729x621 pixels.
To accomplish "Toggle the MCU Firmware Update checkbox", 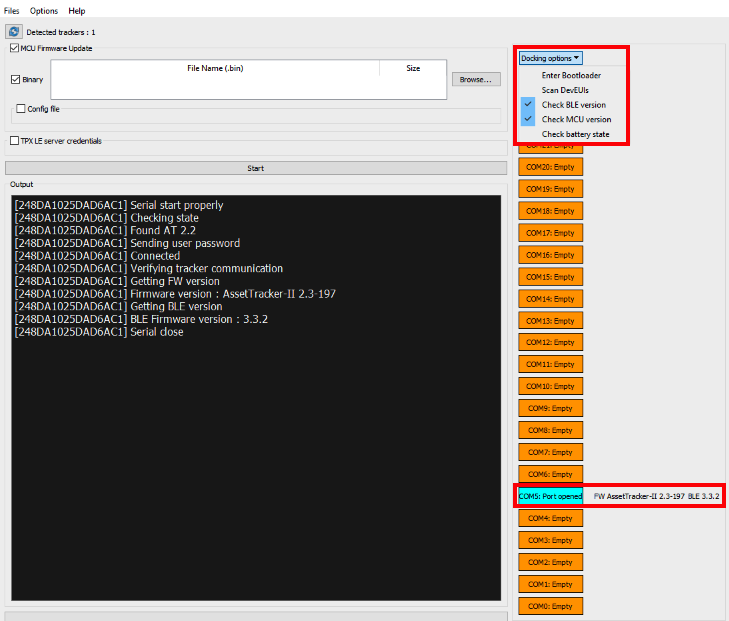I will point(14,48).
